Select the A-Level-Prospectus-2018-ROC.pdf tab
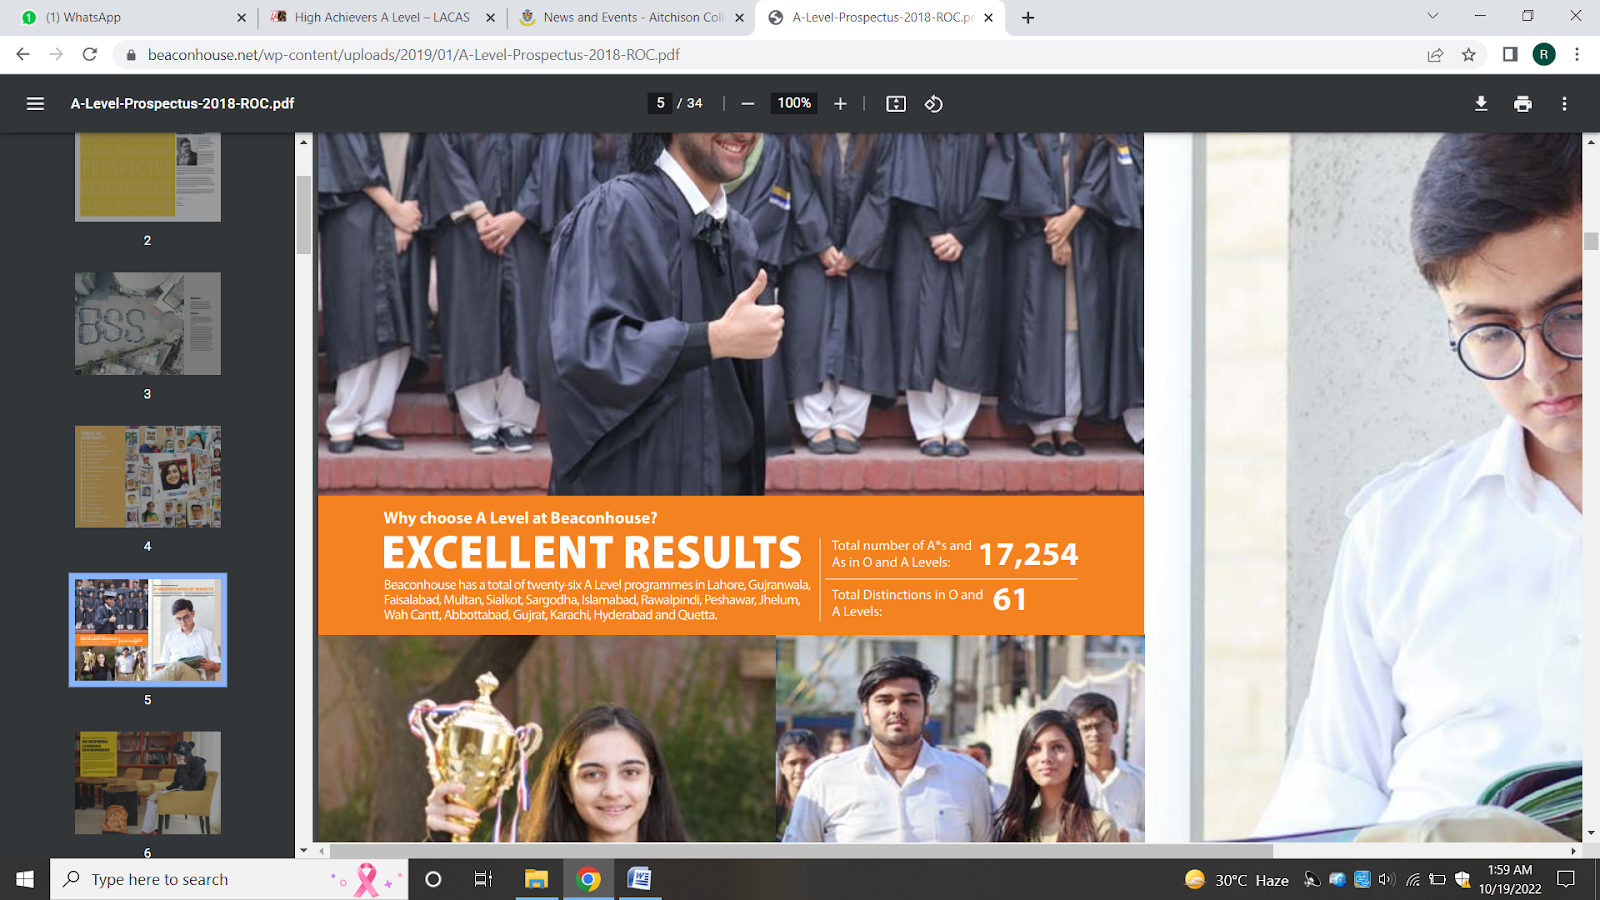Viewport: 1600px width, 900px height. (882, 17)
